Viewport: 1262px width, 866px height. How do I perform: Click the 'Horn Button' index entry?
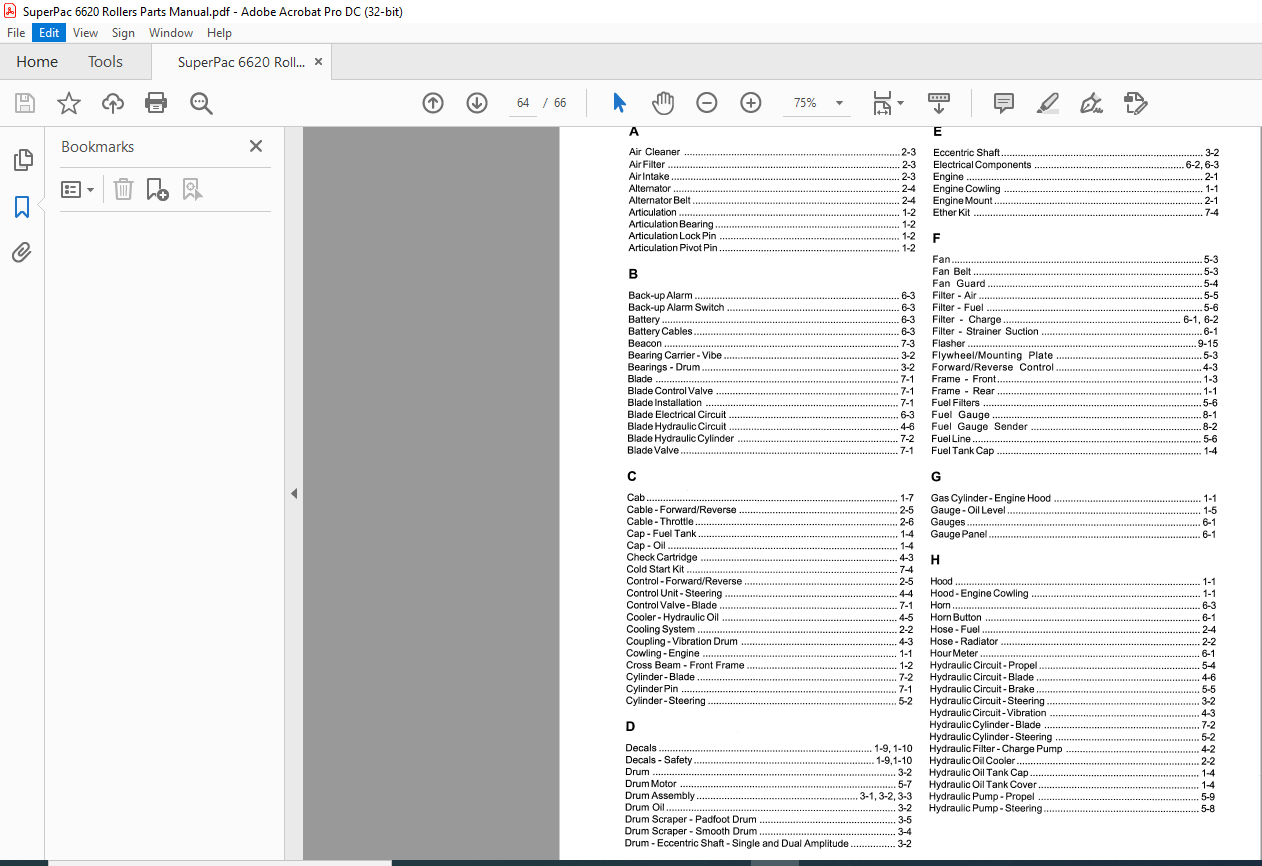coord(1073,618)
